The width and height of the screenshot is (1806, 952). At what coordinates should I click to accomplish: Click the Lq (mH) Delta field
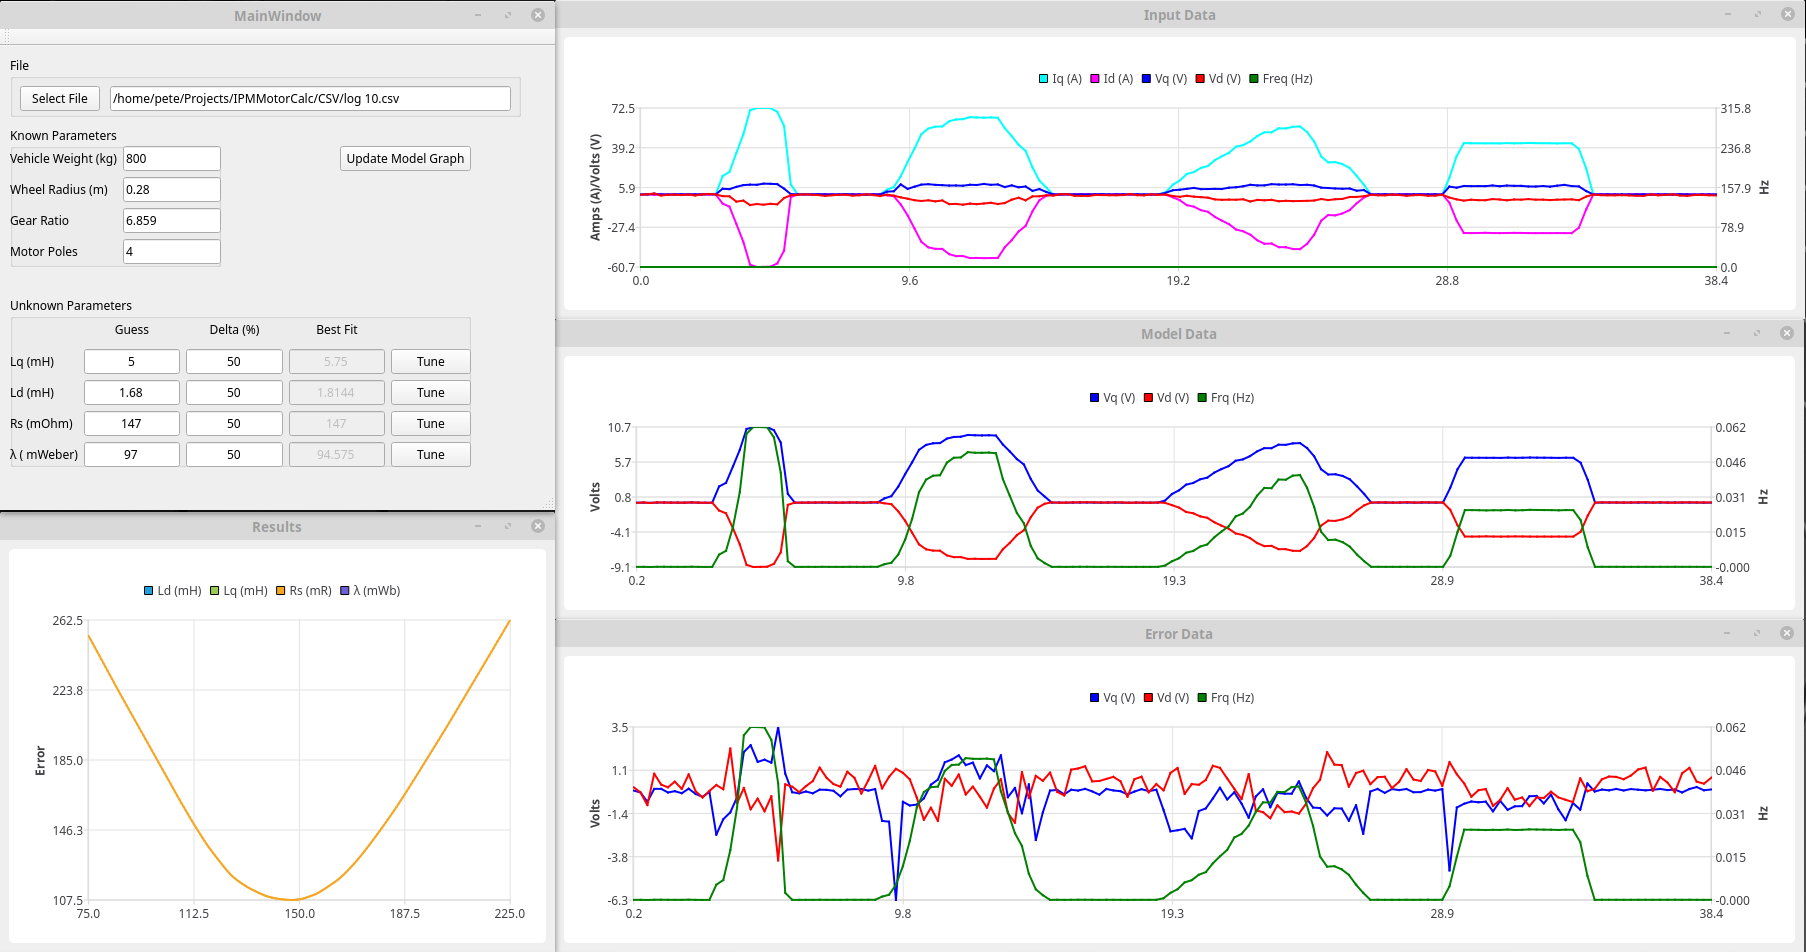(233, 362)
